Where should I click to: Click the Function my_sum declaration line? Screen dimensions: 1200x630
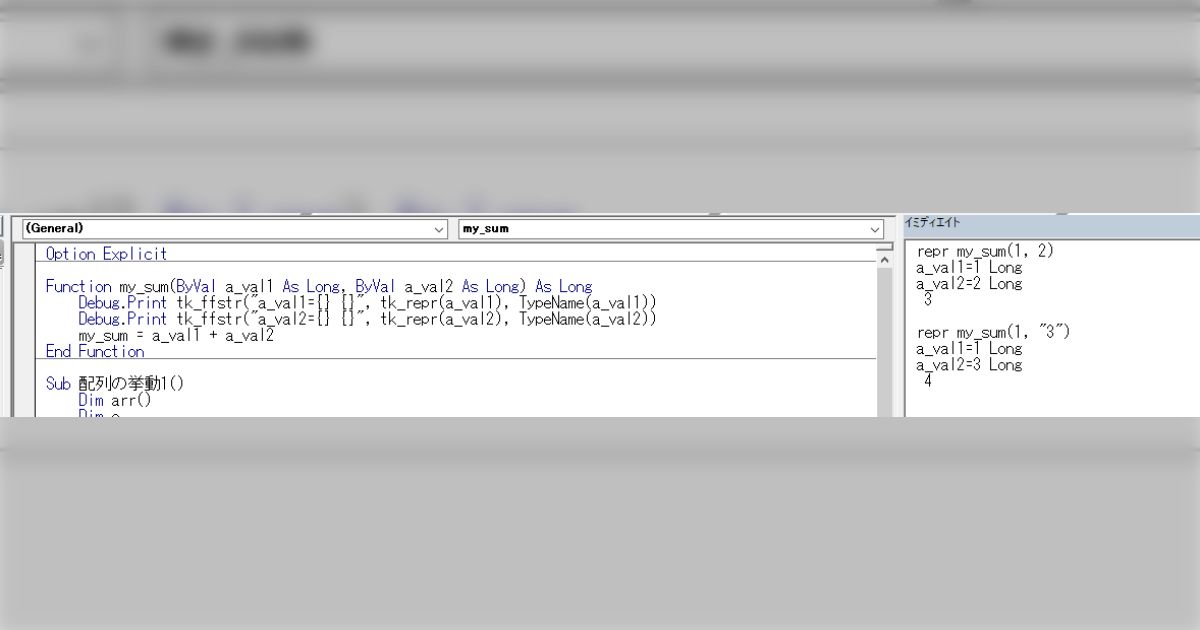(300, 286)
